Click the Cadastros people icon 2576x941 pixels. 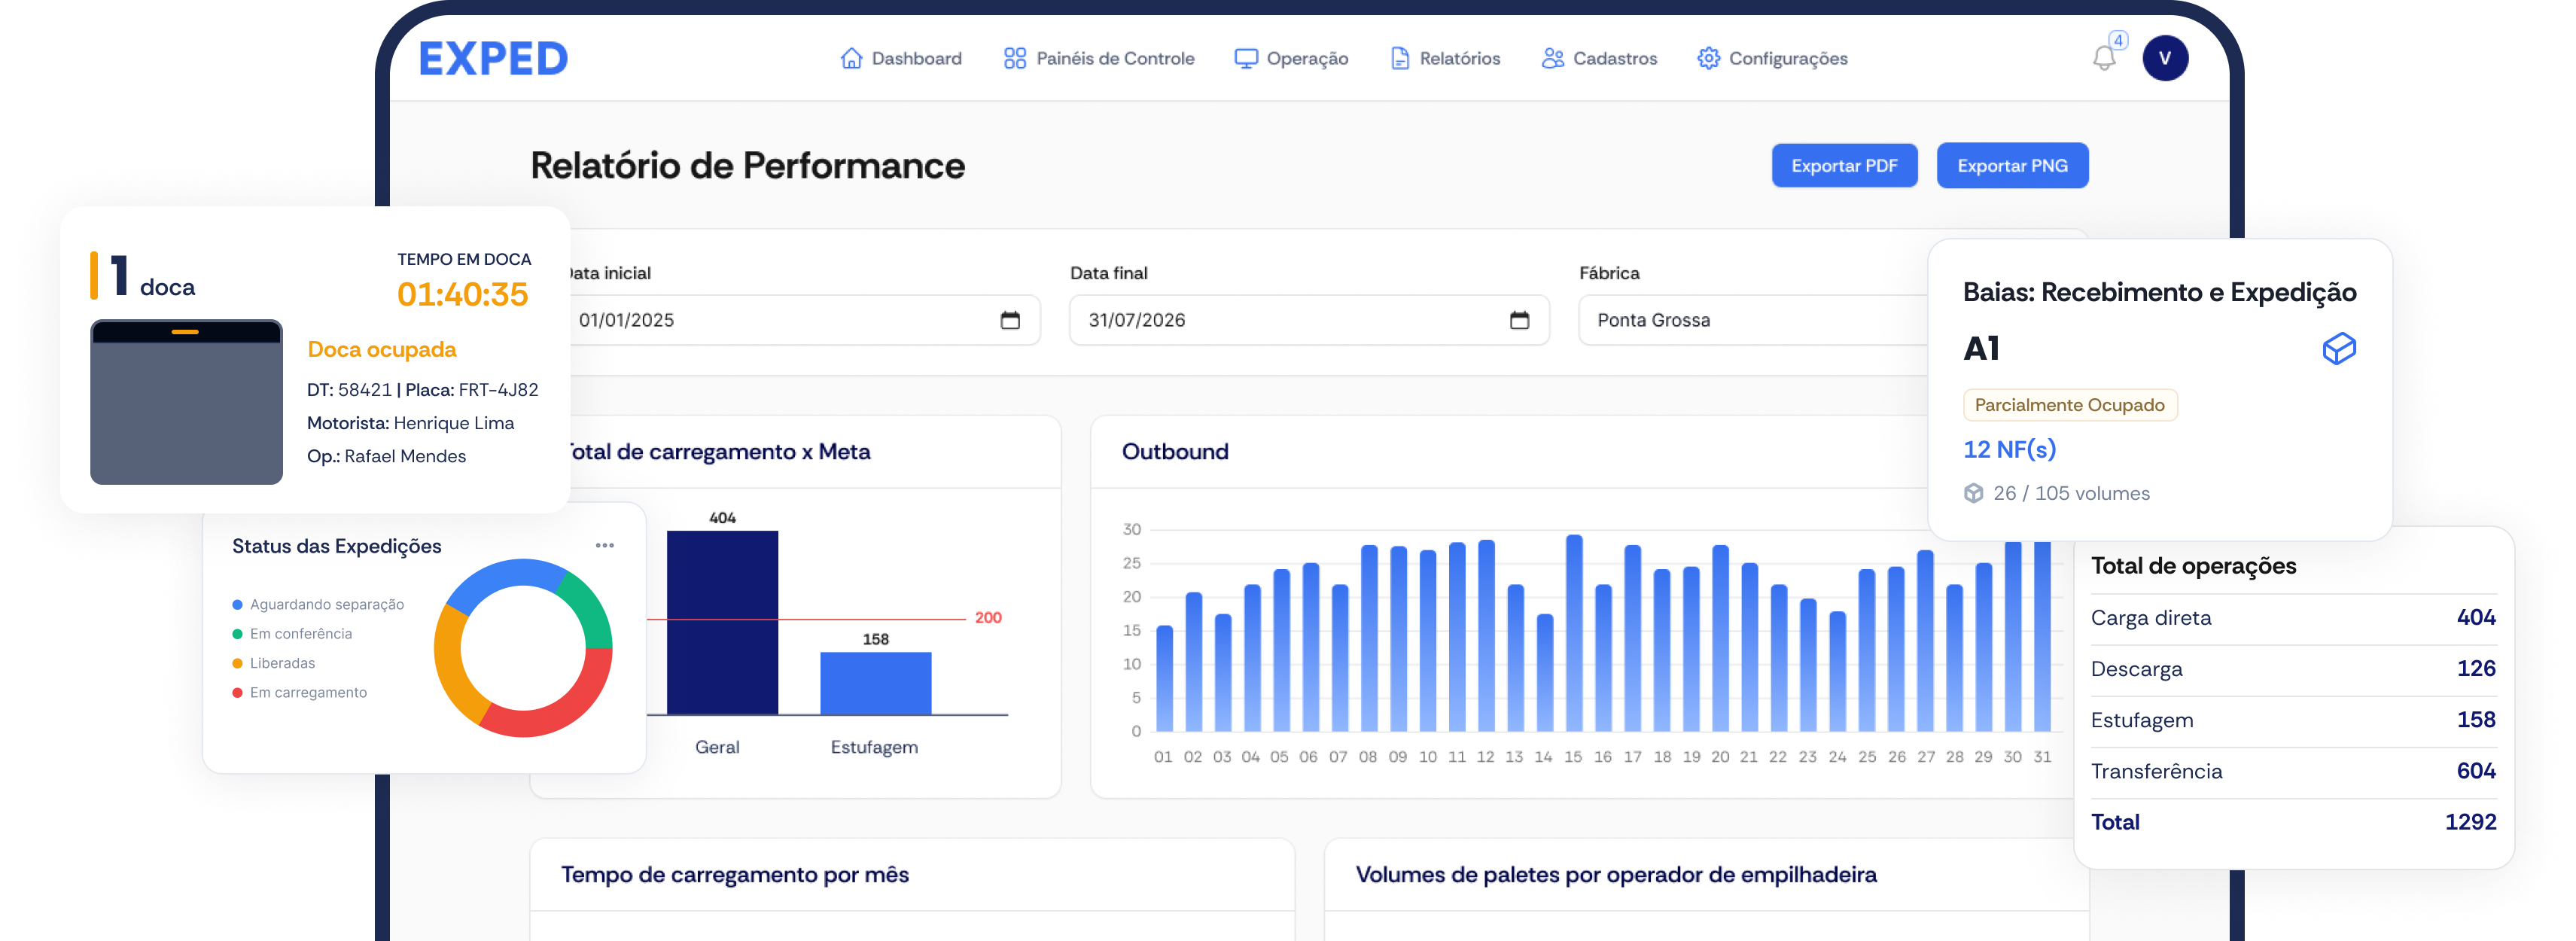[1552, 58]
